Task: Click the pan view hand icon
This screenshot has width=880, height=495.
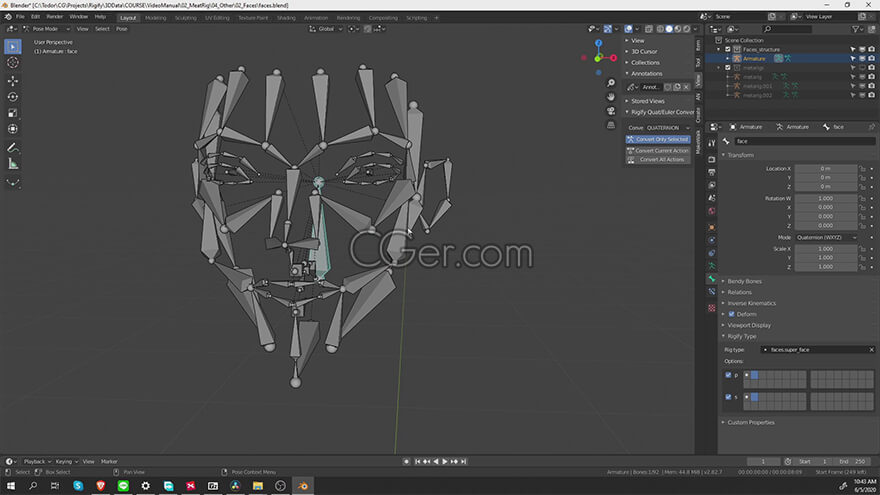Action: click(611, 97)
